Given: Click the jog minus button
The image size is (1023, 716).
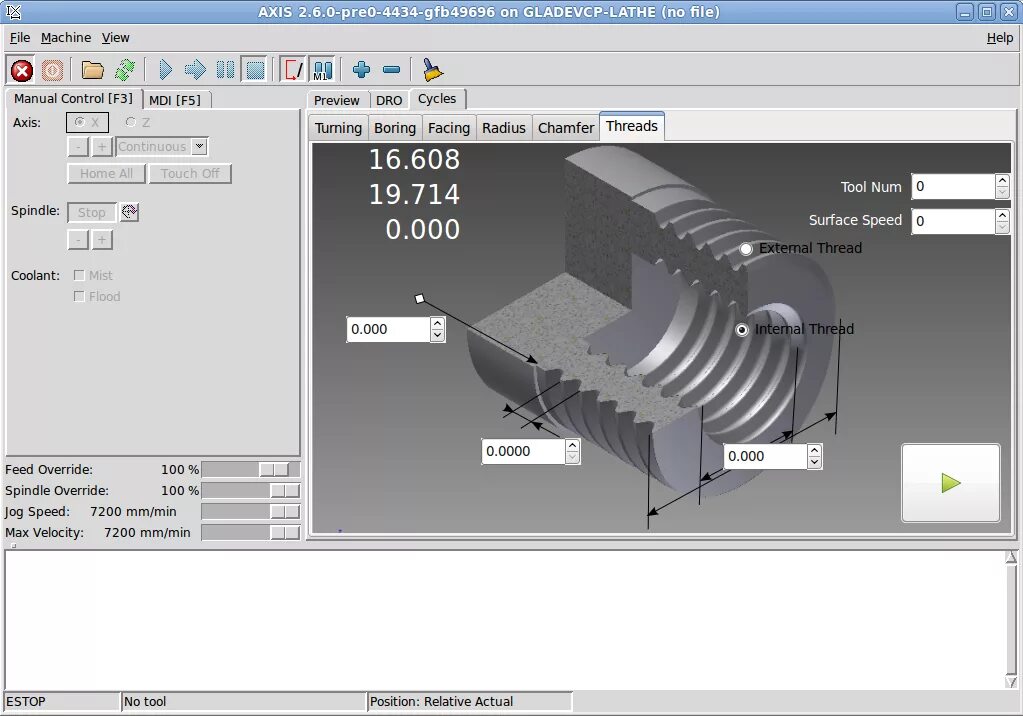Looking at the screenshot, I should (x=78, y=147).
